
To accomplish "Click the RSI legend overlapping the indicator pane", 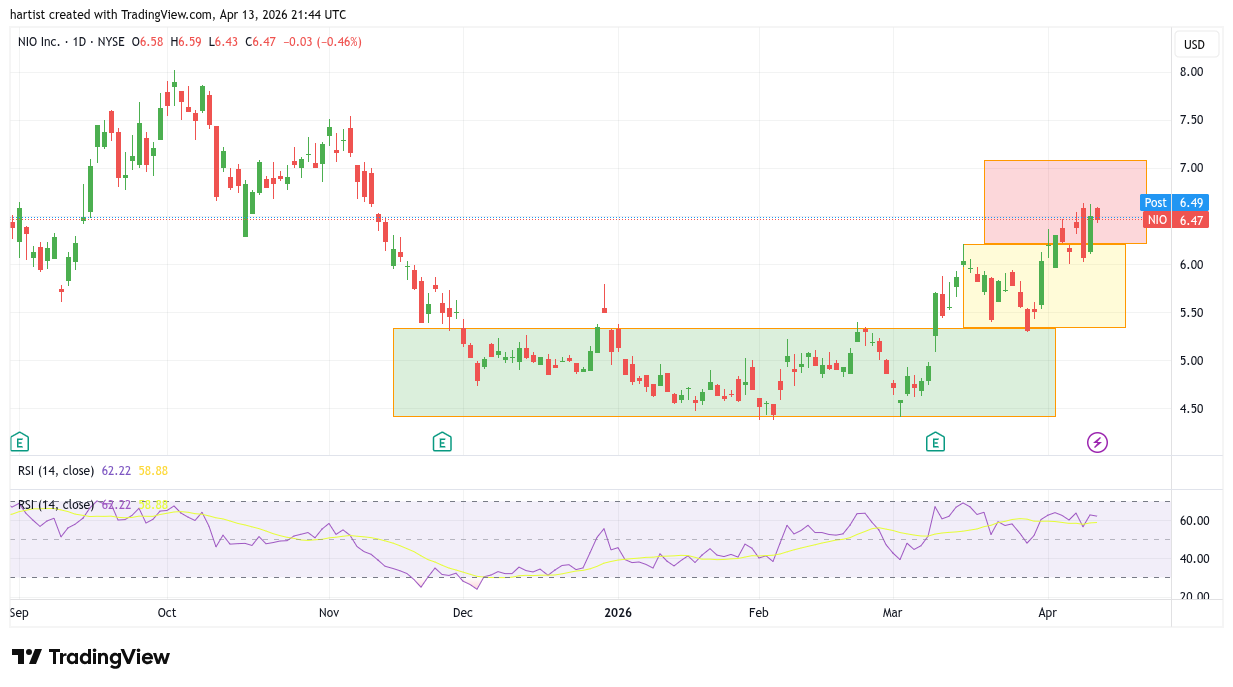I will [56, 505].
